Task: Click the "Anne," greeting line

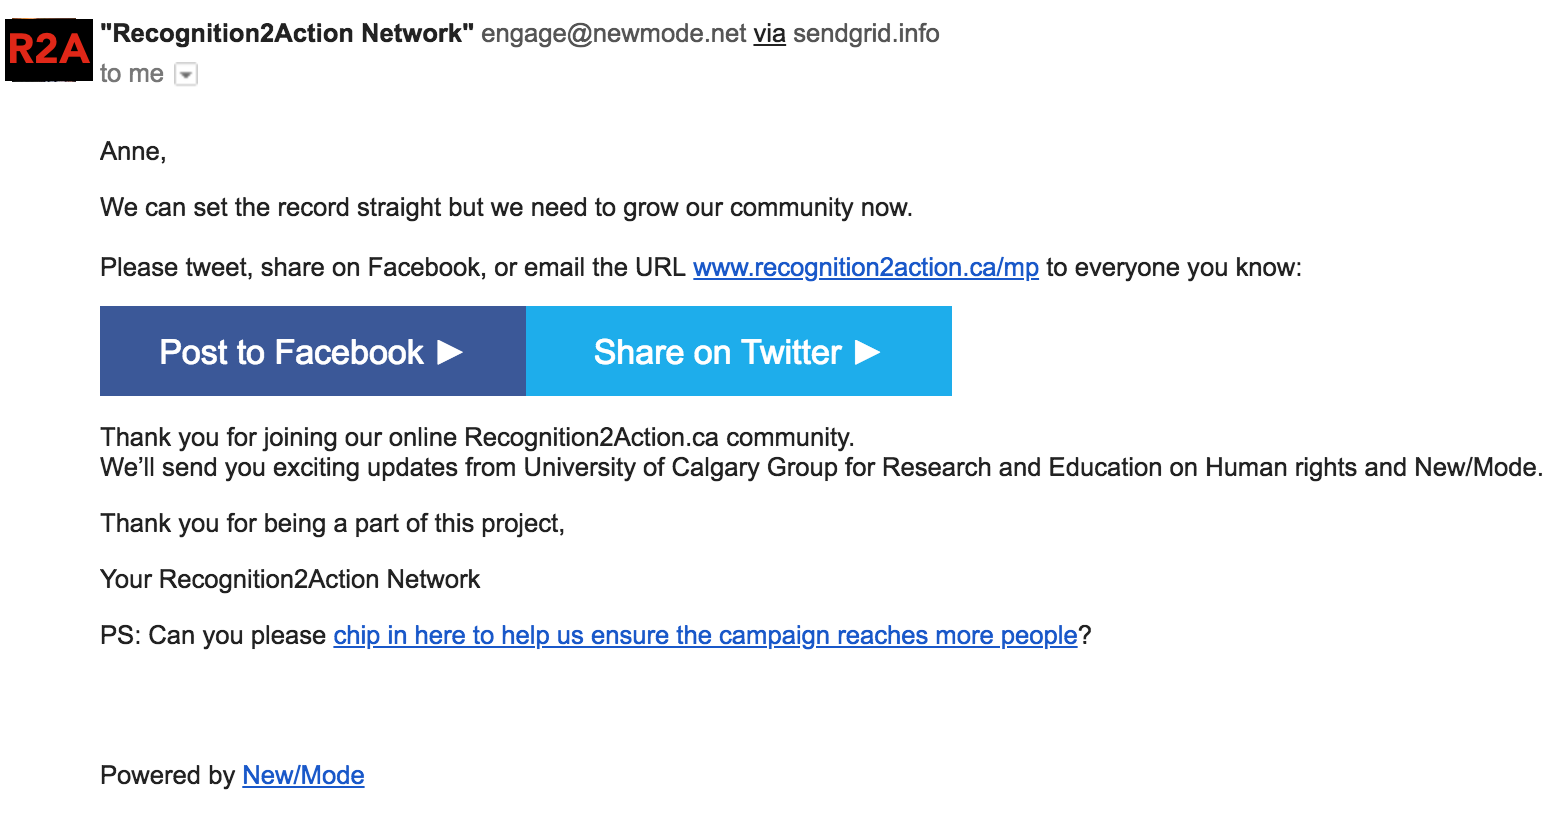Action: [x=133, y=152]
